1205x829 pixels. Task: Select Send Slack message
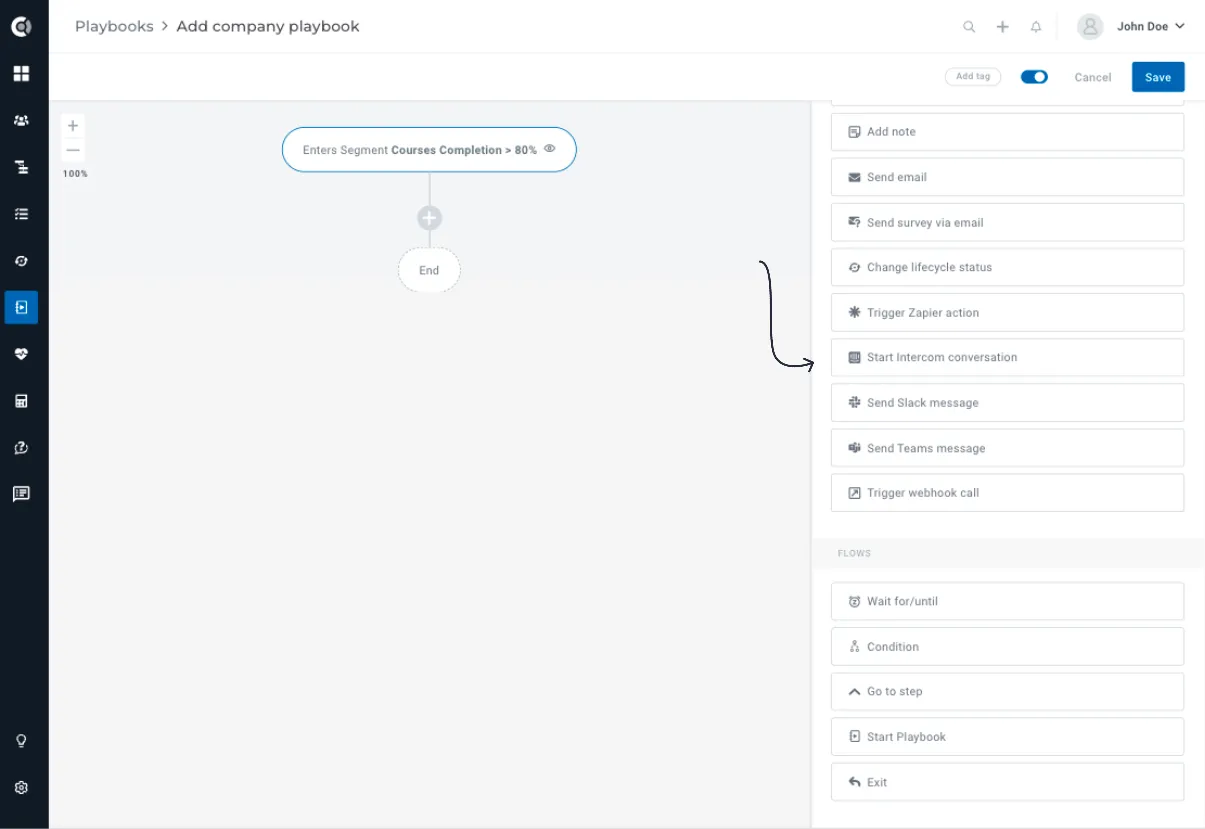tap(1007, 402)
